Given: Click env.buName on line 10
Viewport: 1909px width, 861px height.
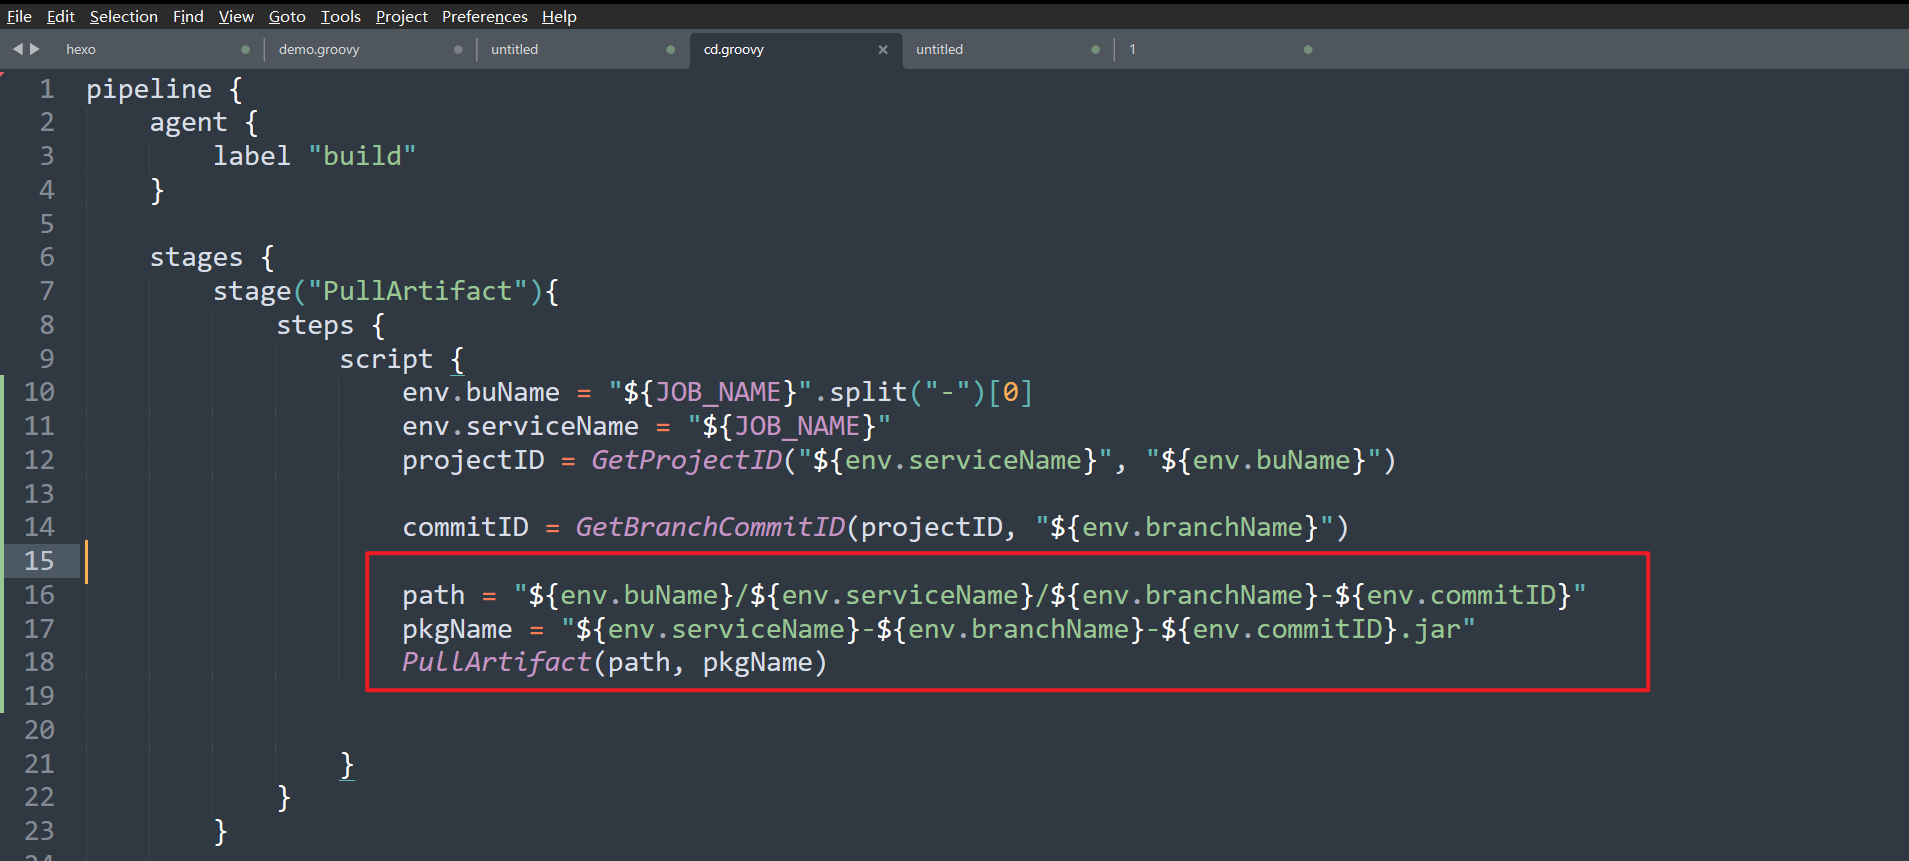Looking at the screenshot, I should click(x=481, y=392).
